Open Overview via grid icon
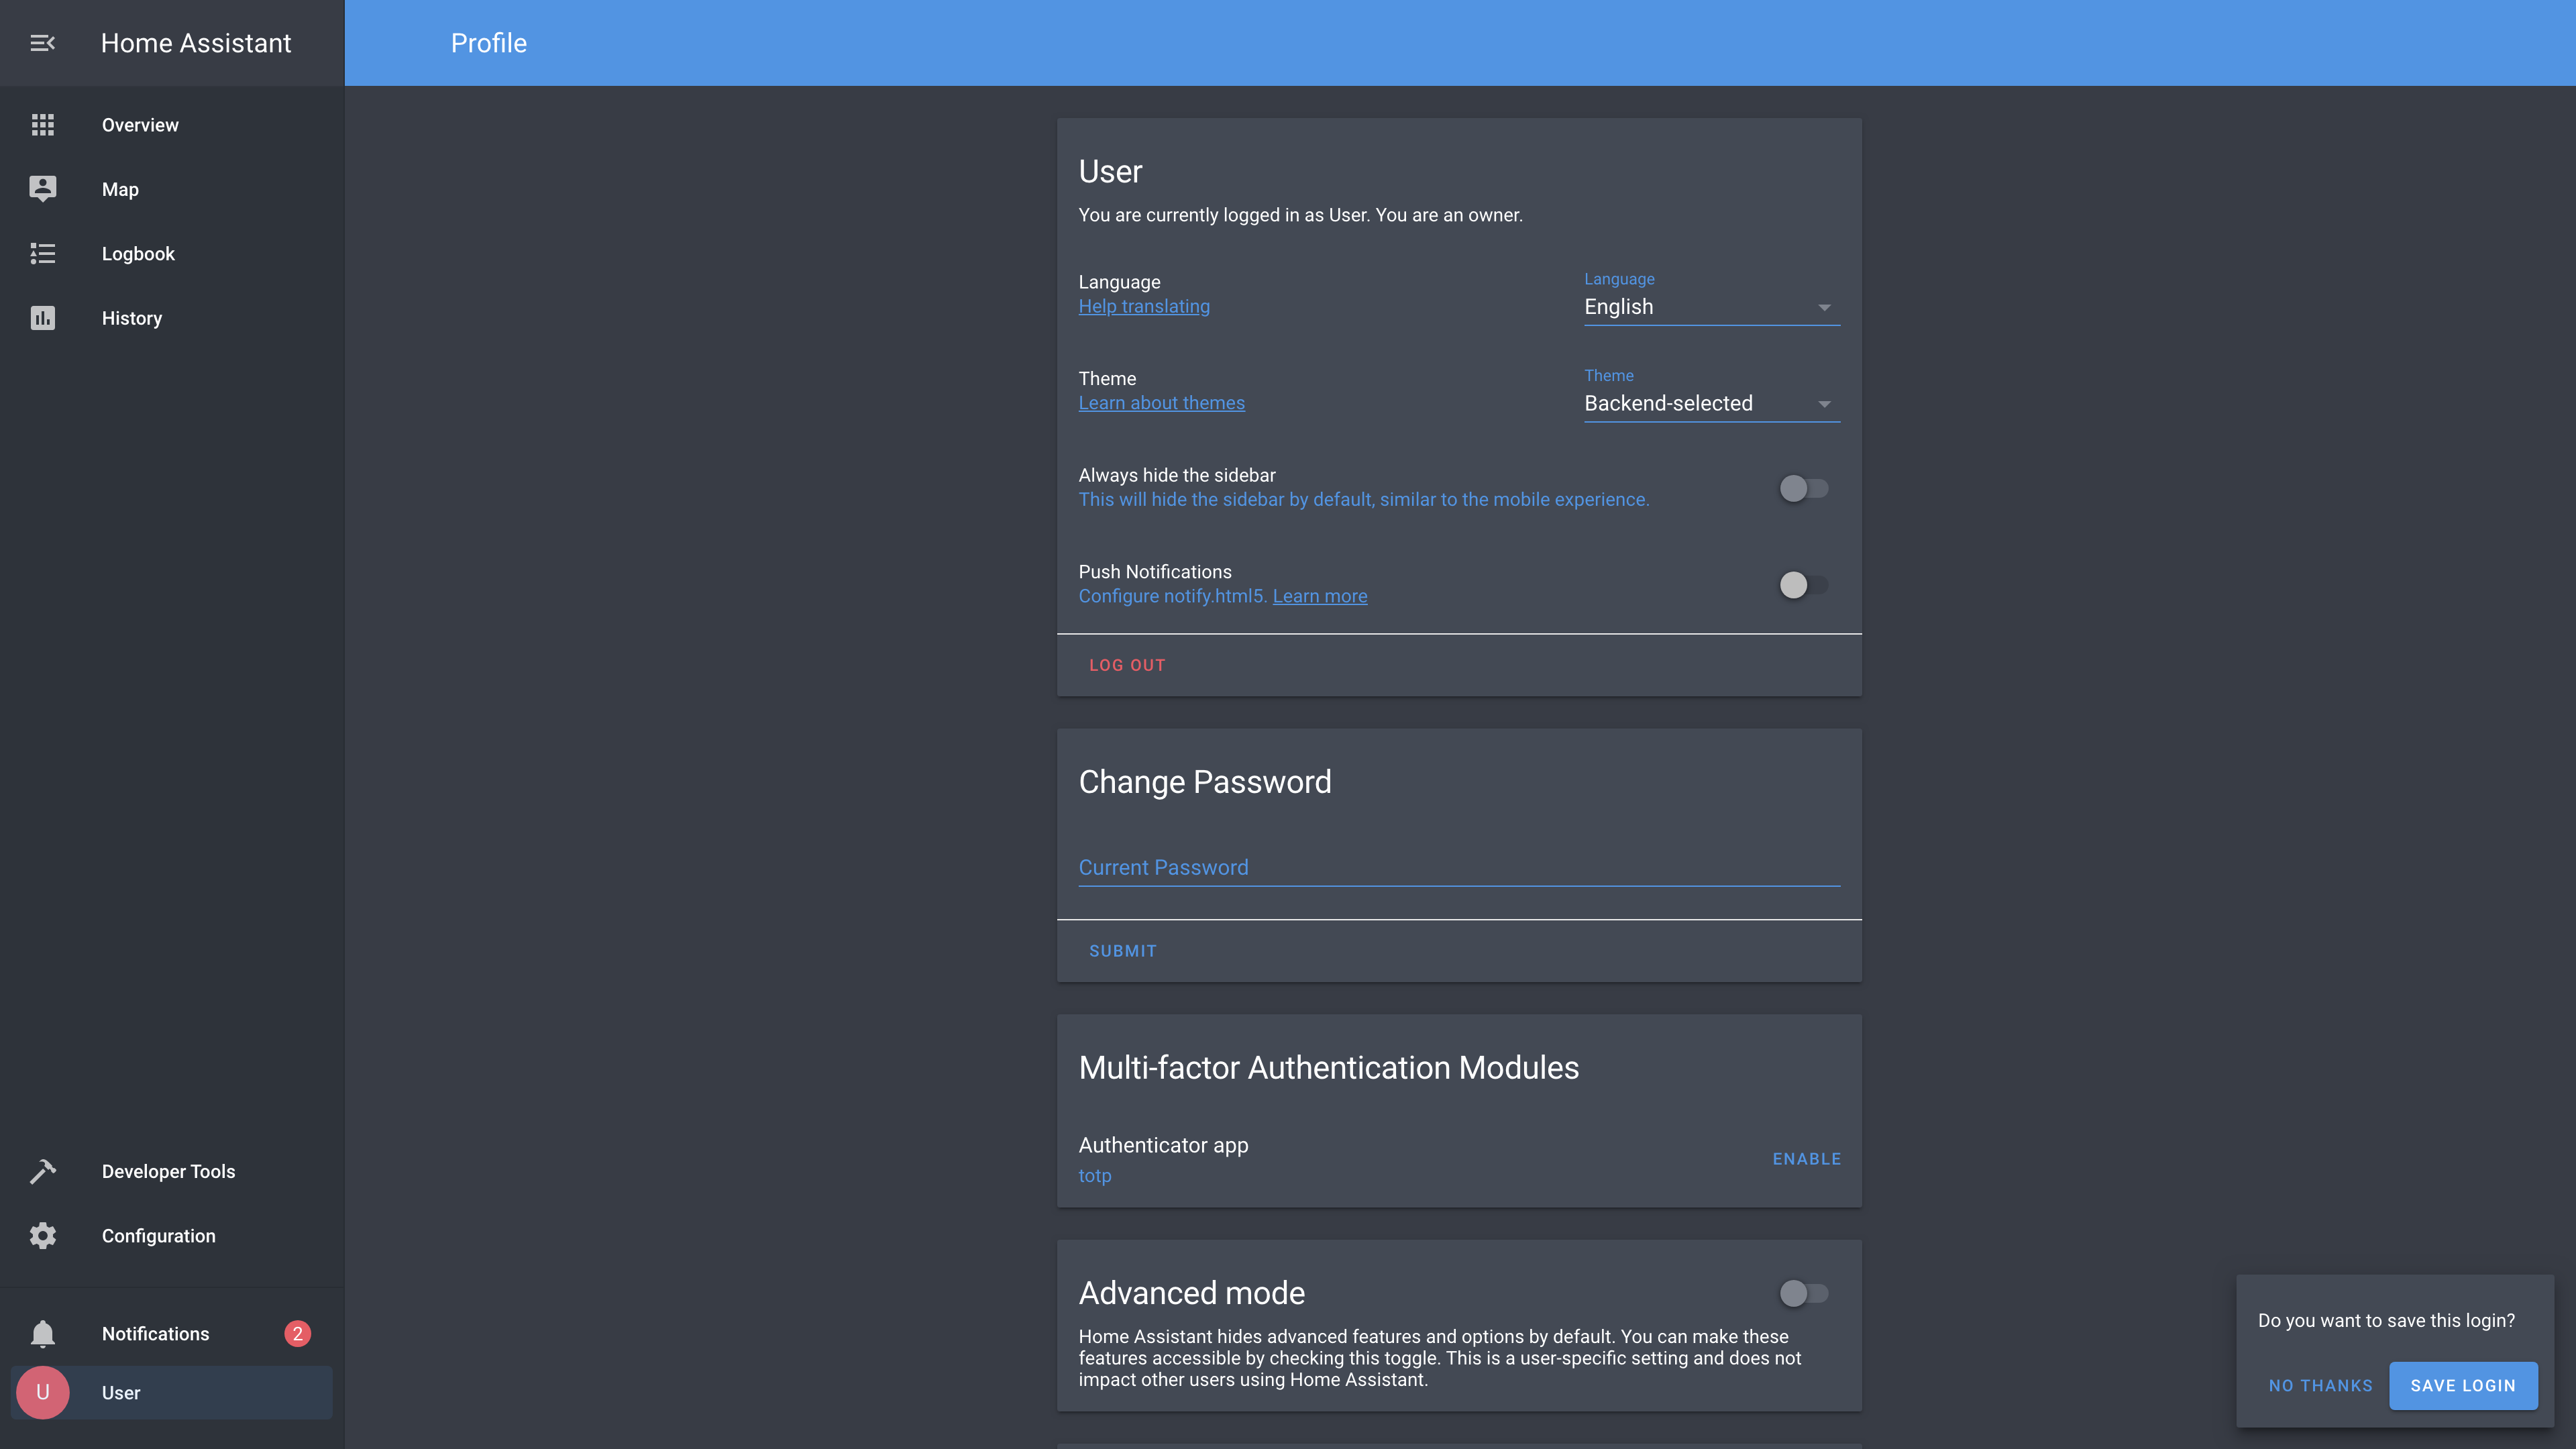The width and height of the screenshot is (2576, 1449). (42, 125)
